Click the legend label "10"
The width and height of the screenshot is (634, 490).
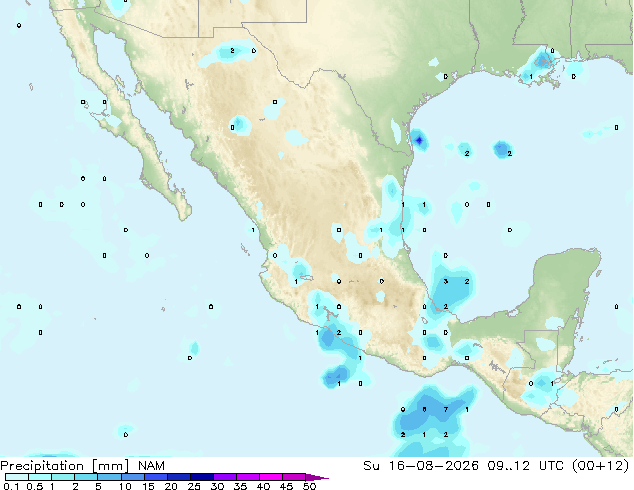[125, 486]
